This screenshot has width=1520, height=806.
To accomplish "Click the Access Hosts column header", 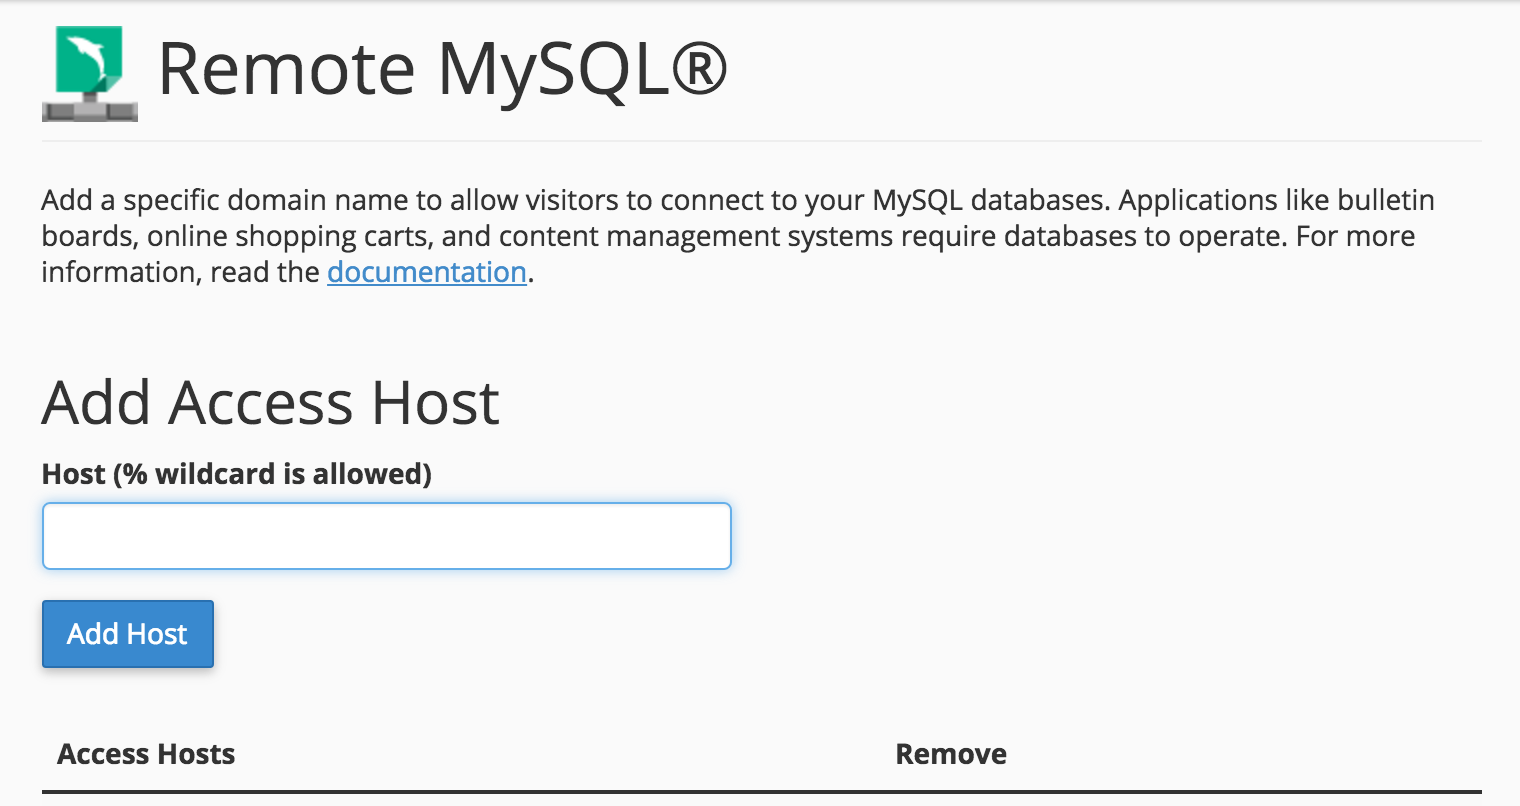I will (x=146, y=754).
